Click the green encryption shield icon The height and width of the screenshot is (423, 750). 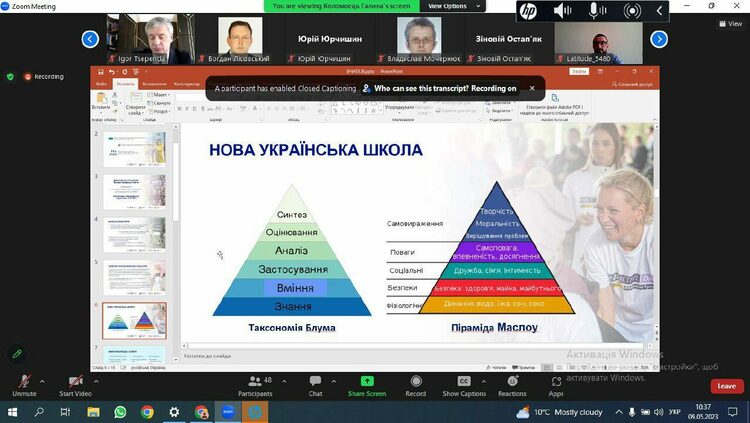click(x=11, y=76)
